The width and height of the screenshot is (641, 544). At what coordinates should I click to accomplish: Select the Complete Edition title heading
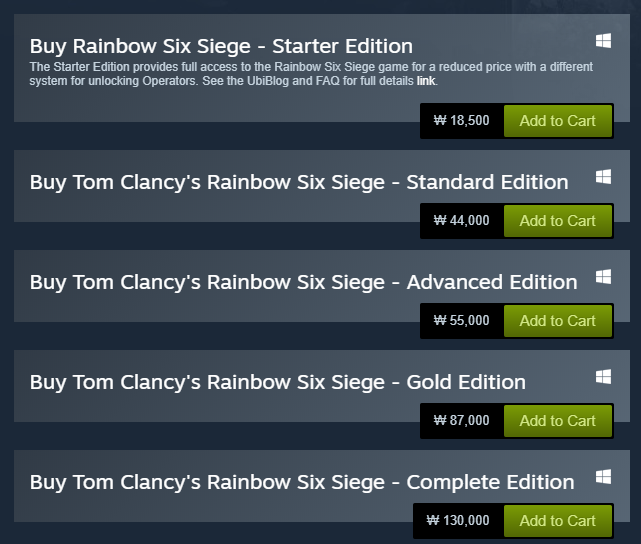[x=302, y=483]
